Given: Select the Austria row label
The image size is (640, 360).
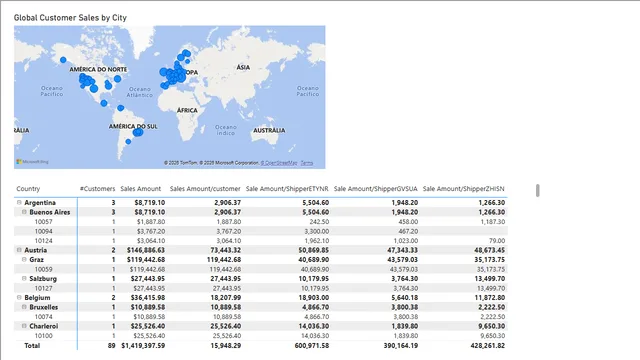Looking at the screenshot, I should click(x=36, y=250).
